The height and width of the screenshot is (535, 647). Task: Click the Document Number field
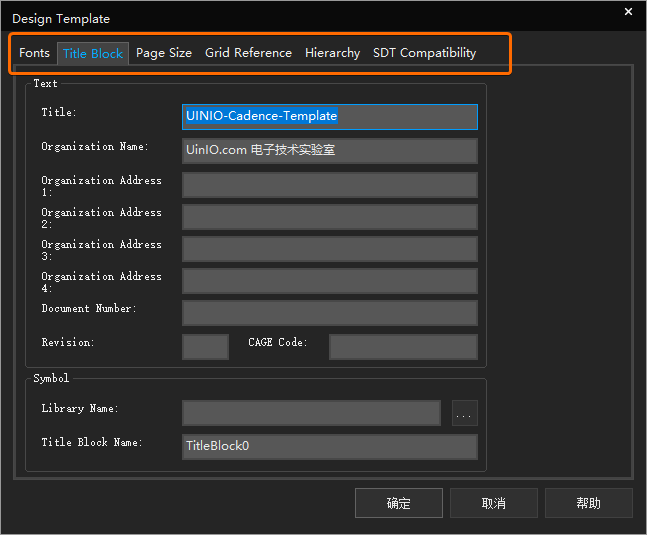pos(329,313)
